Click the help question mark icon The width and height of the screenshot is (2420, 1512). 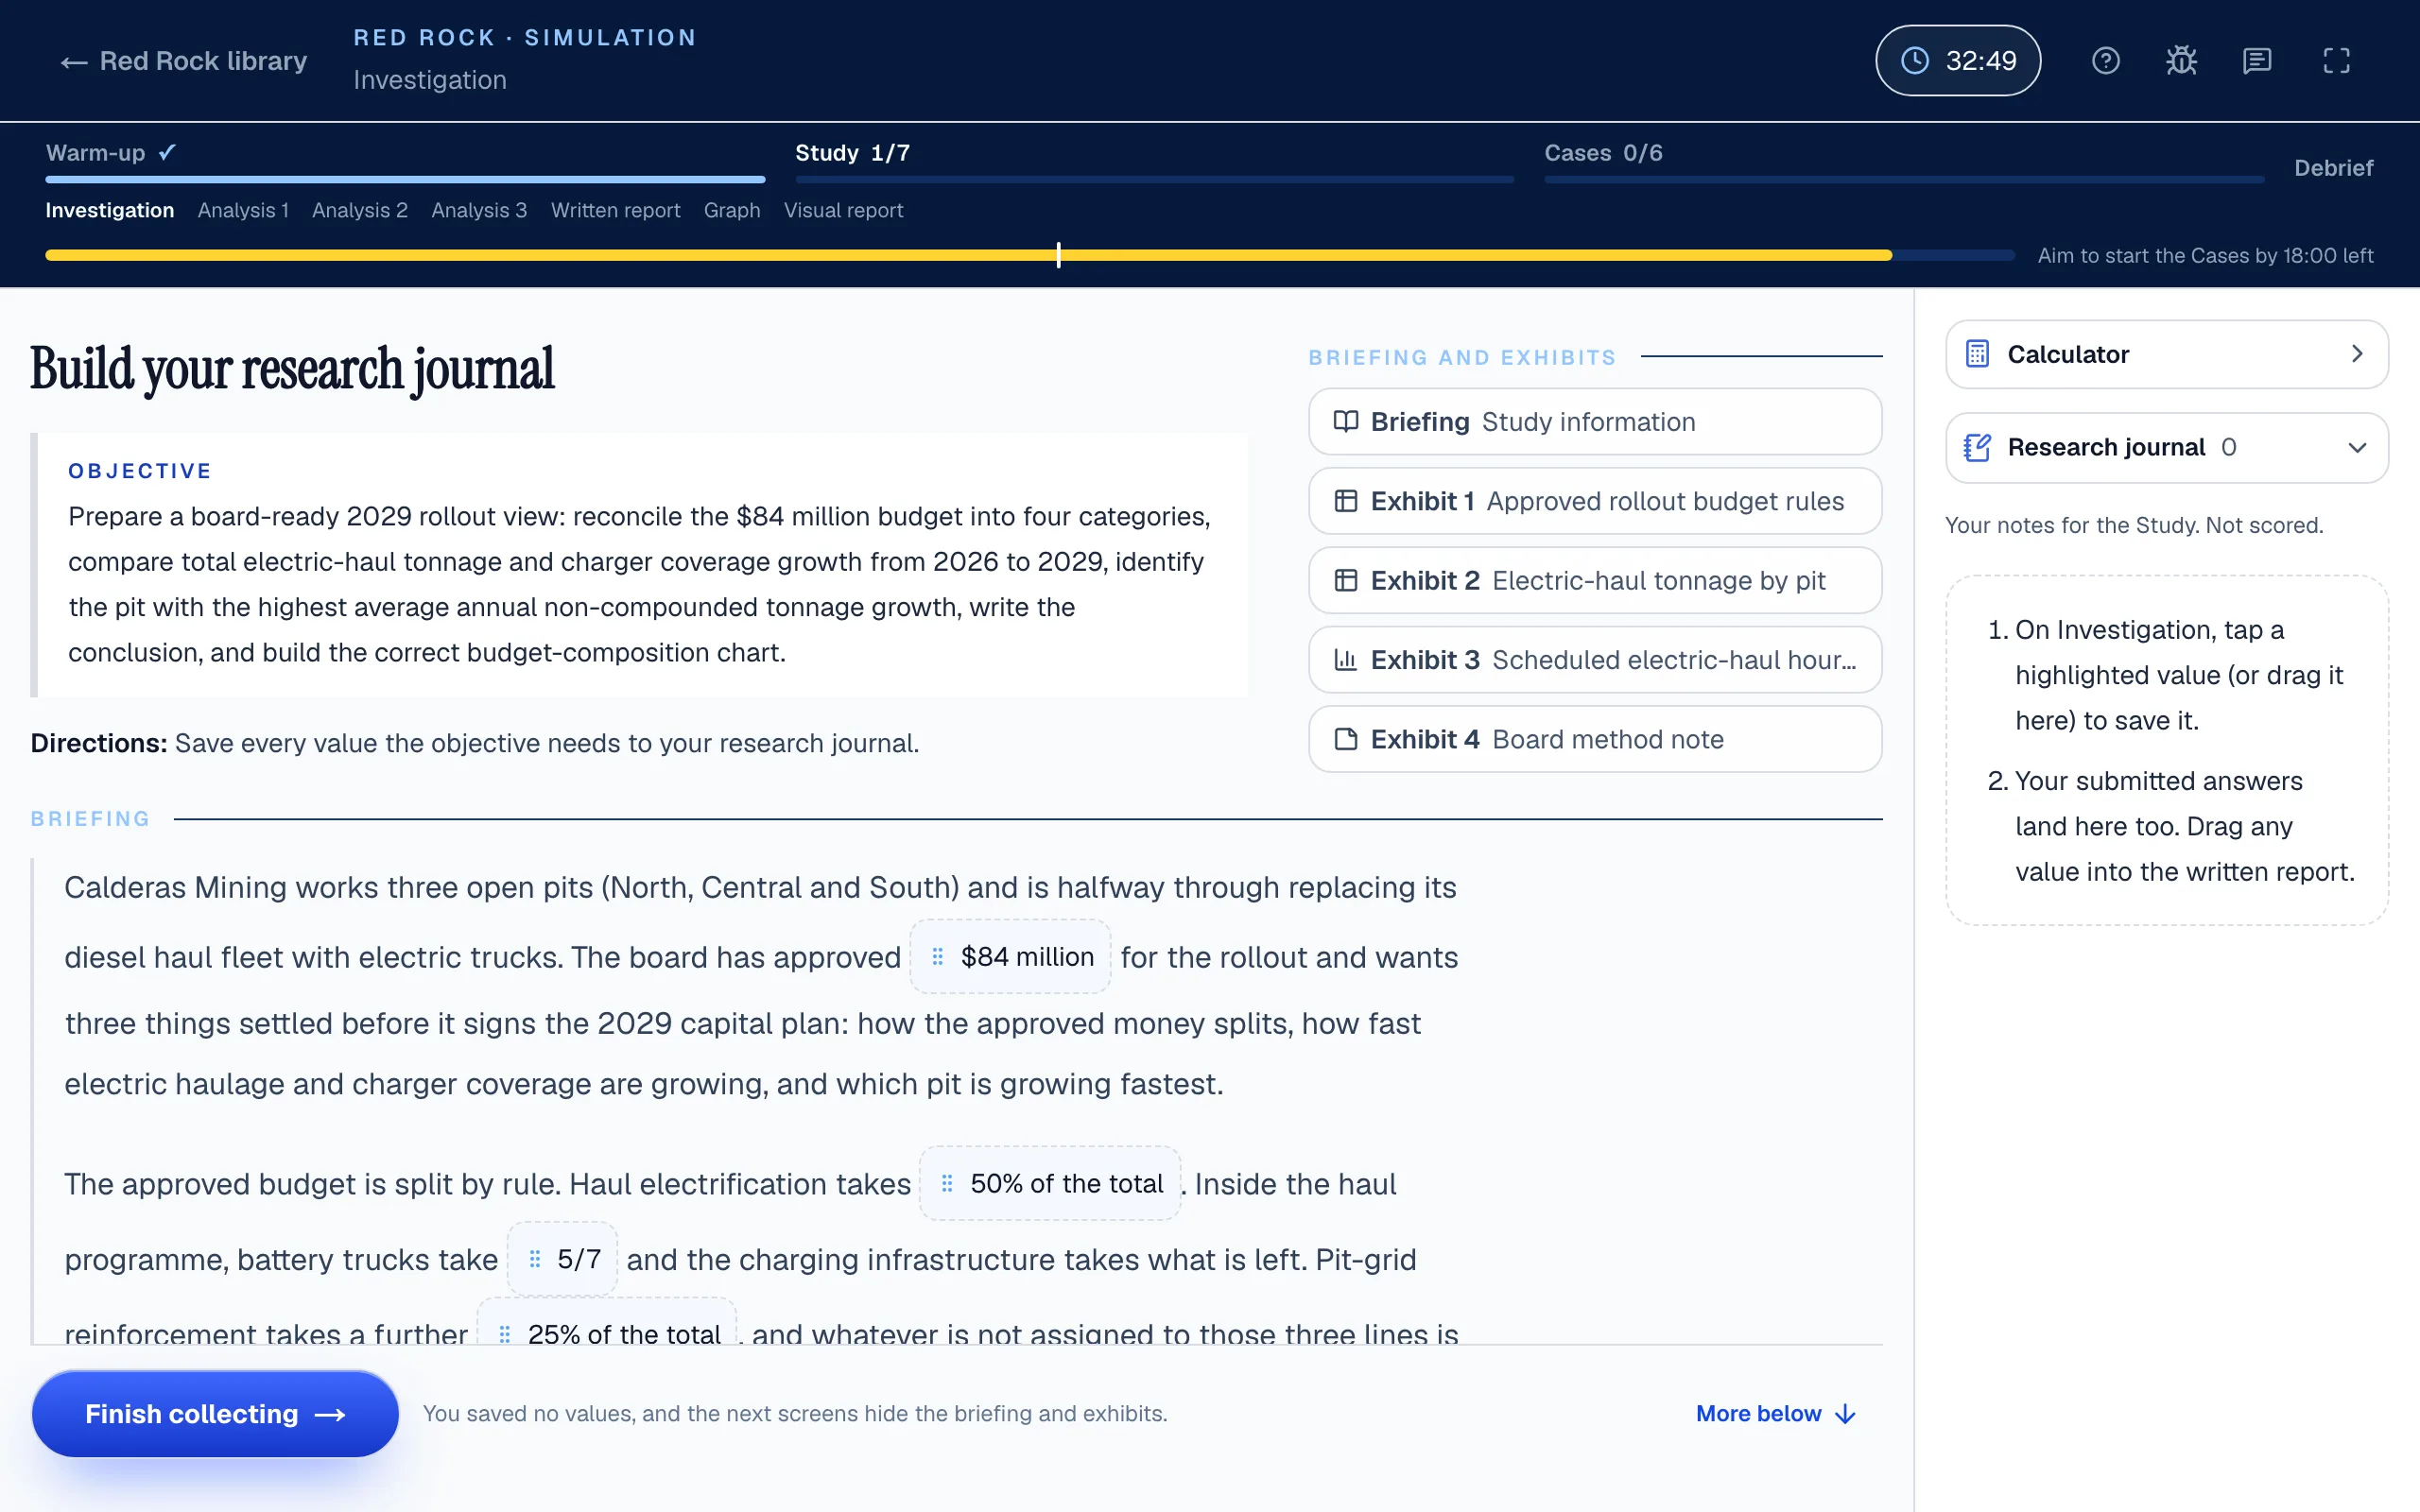2105,61
